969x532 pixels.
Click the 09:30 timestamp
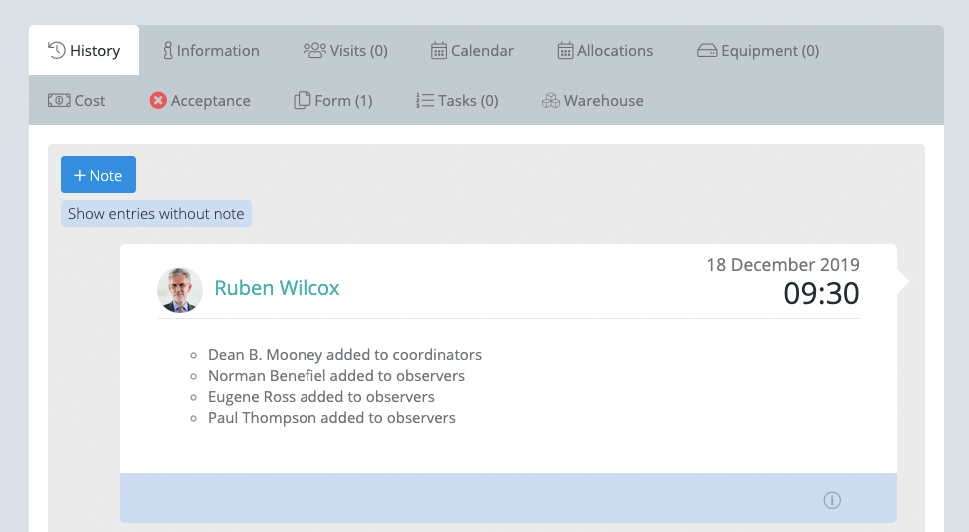821,293
